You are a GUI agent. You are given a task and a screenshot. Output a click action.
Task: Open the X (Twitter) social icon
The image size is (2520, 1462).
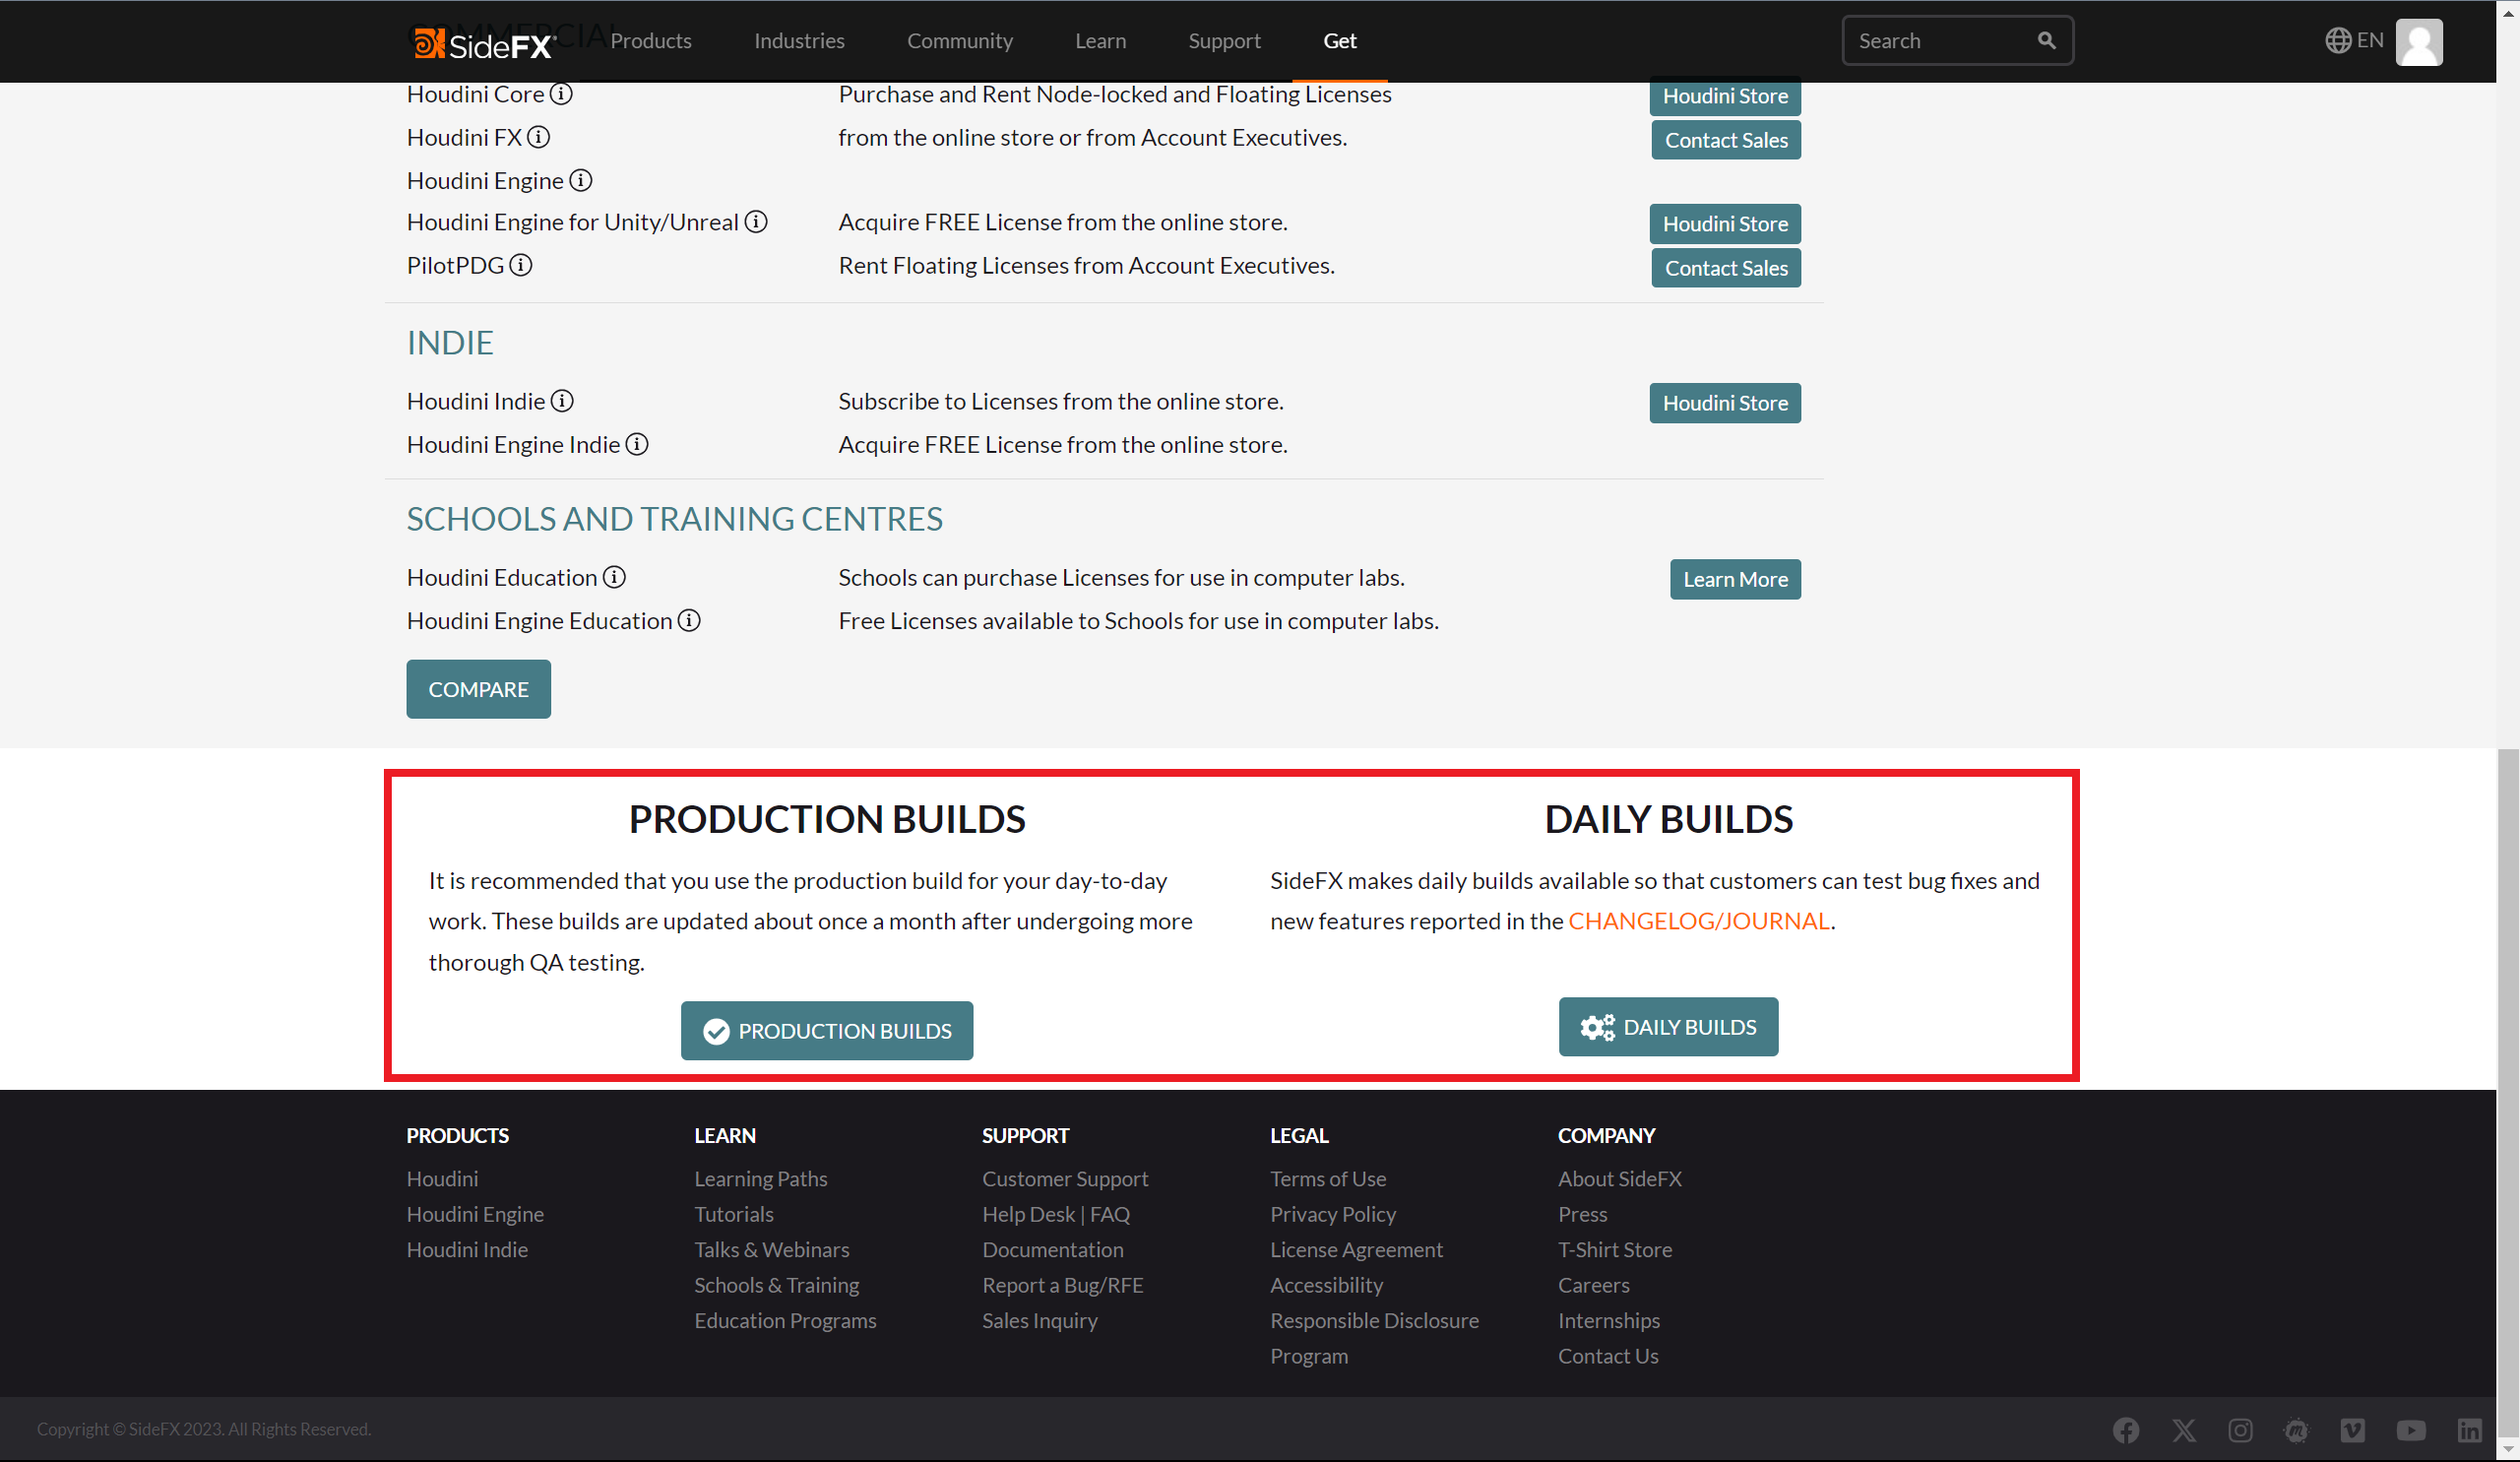tap(2184, 1430)
